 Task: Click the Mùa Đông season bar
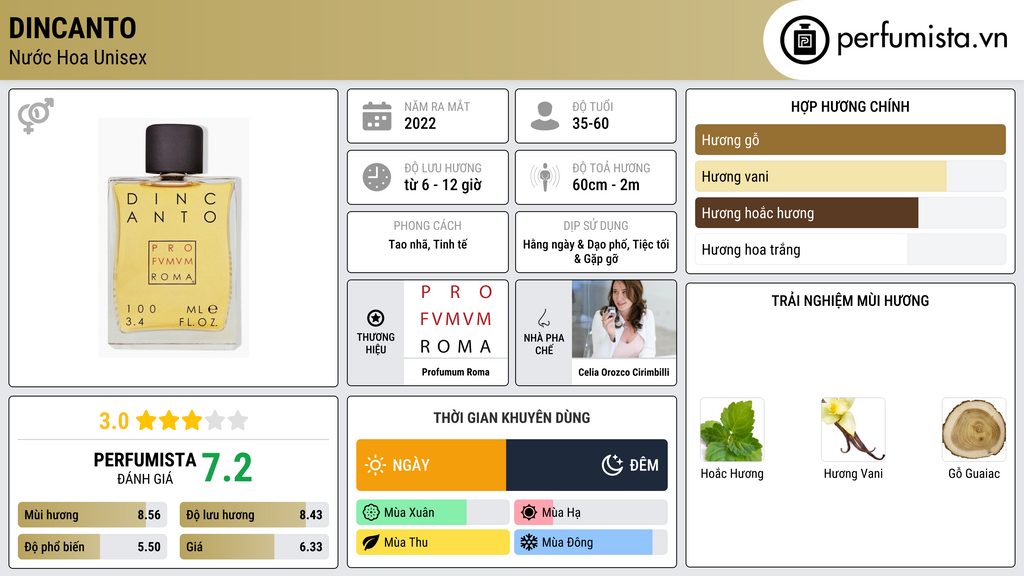coord(591,542)
